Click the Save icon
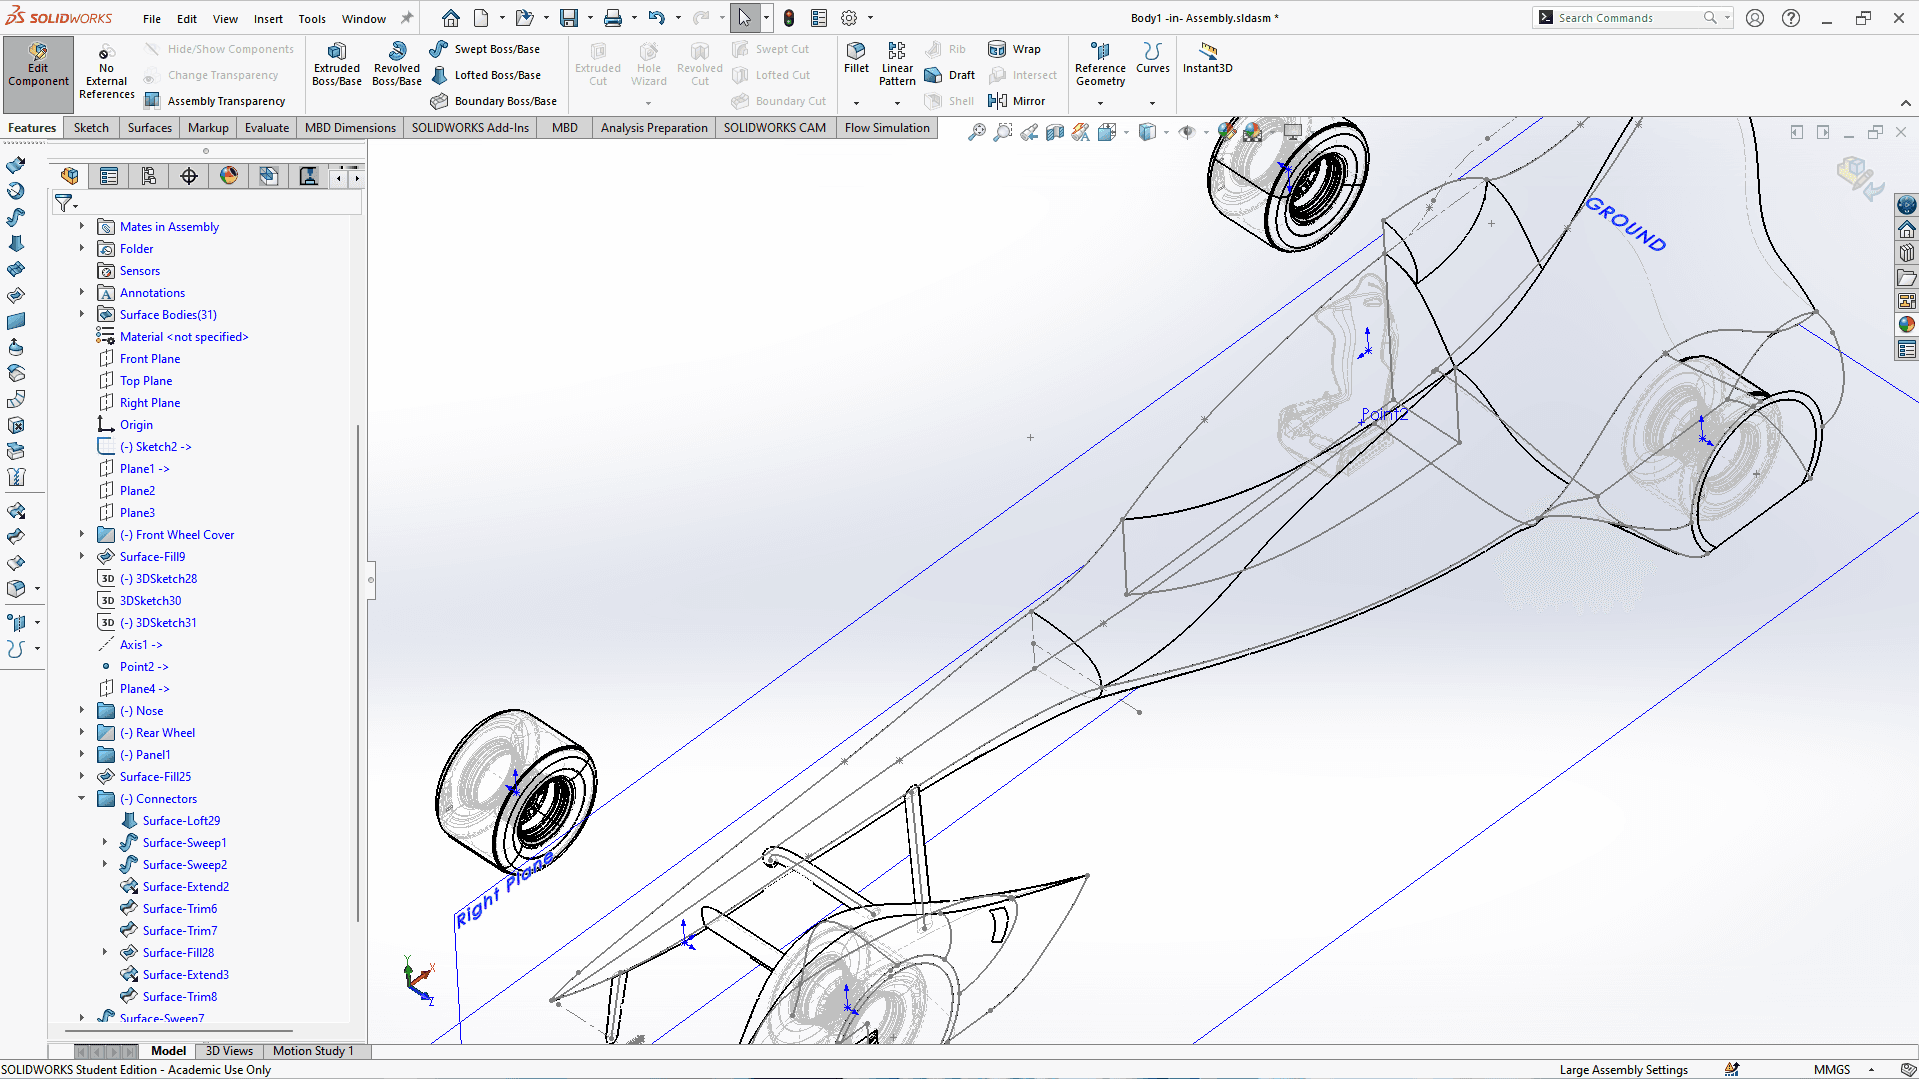 tap(569, 18)
